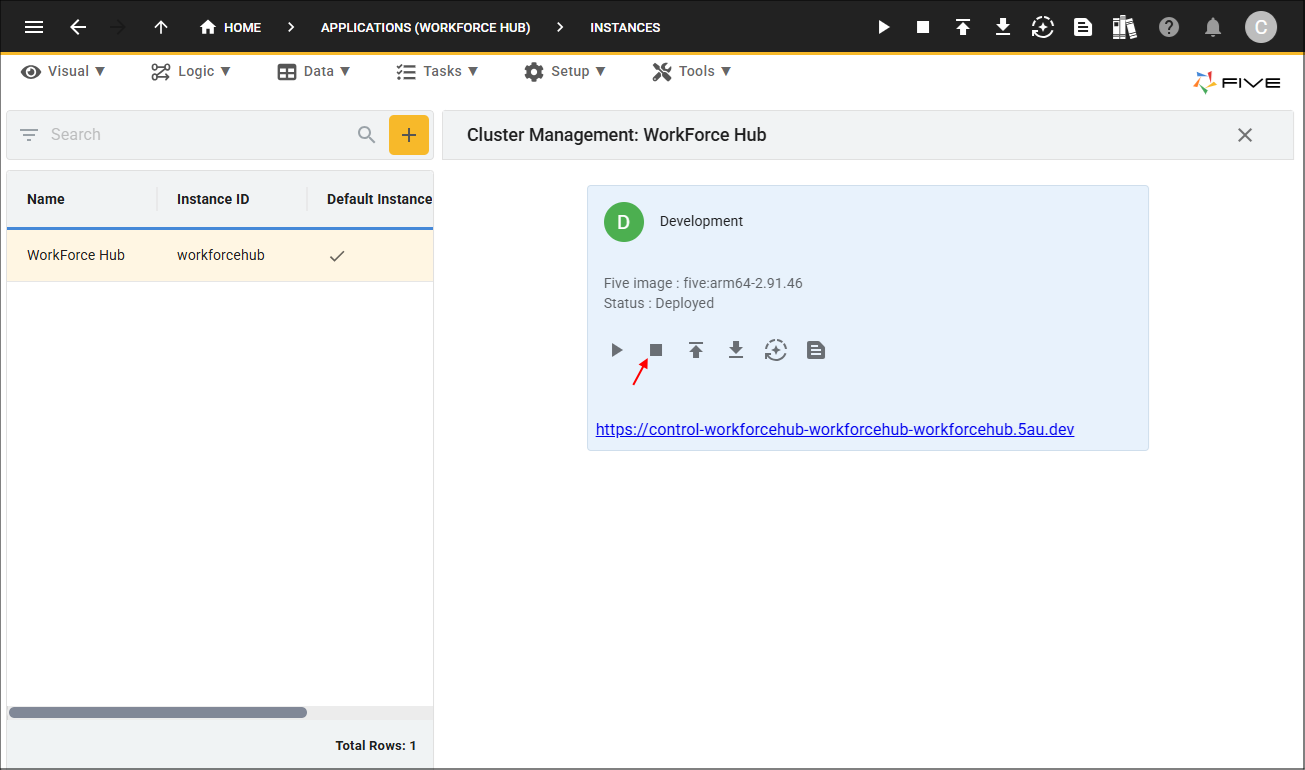The height and width of the screenshot is (770, 1305).
Task: Click the default instance checkmark
Action: (x=337, y=256)
